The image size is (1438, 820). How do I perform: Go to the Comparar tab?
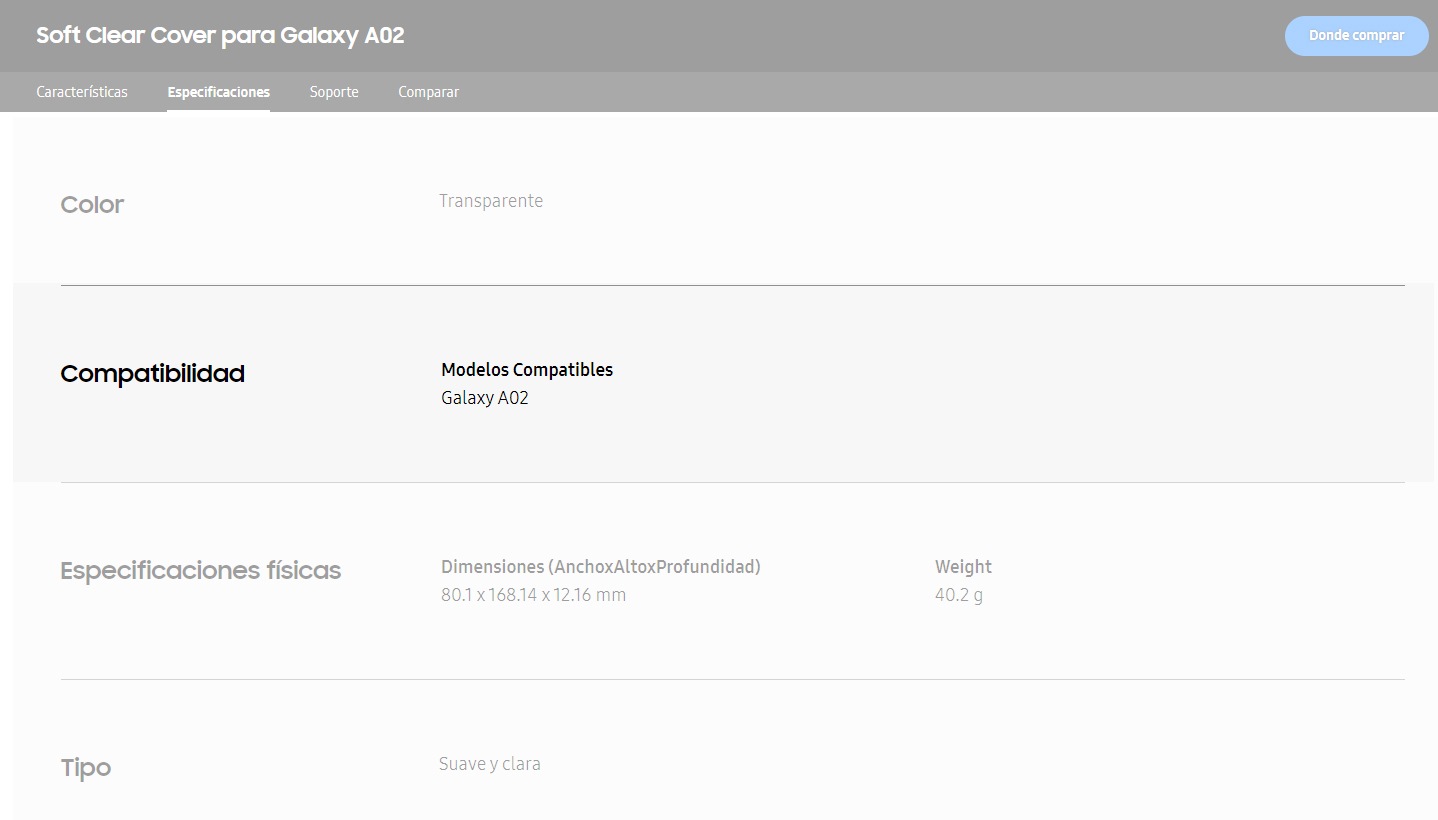tap(428, 92)
